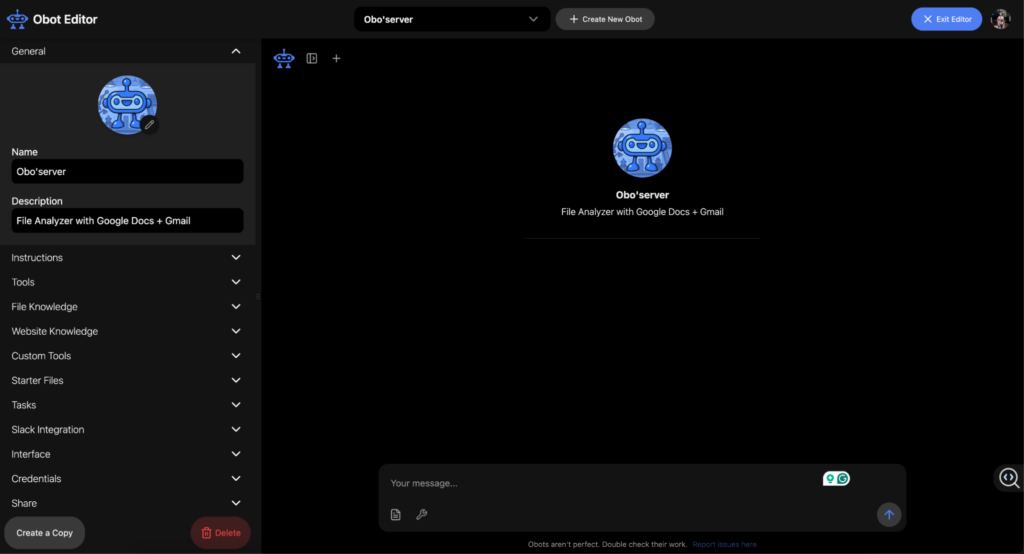Expand the Tools section
This screenshot has height=554, width=1024.
[x=127, y=282]
